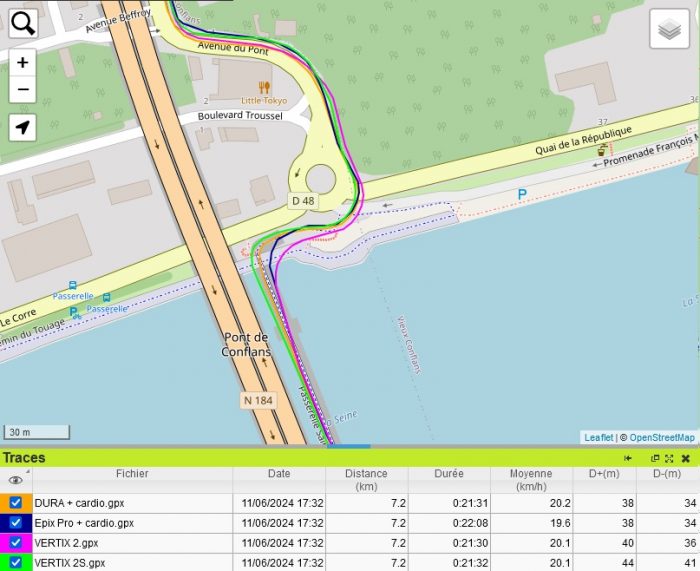Toggle visibility of all traces with eye icon
This screenshot has width=700, height=571.
(15, 481)
